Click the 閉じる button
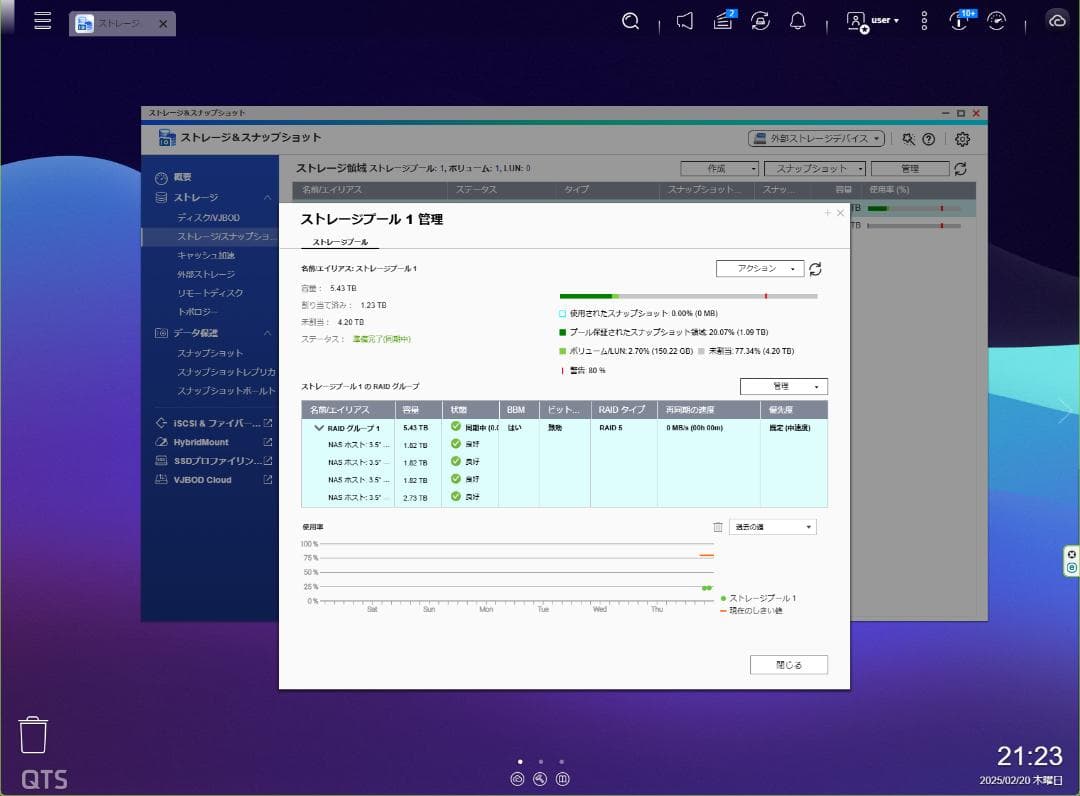Viewport: 1080px width, 796px height. point(788,664)
